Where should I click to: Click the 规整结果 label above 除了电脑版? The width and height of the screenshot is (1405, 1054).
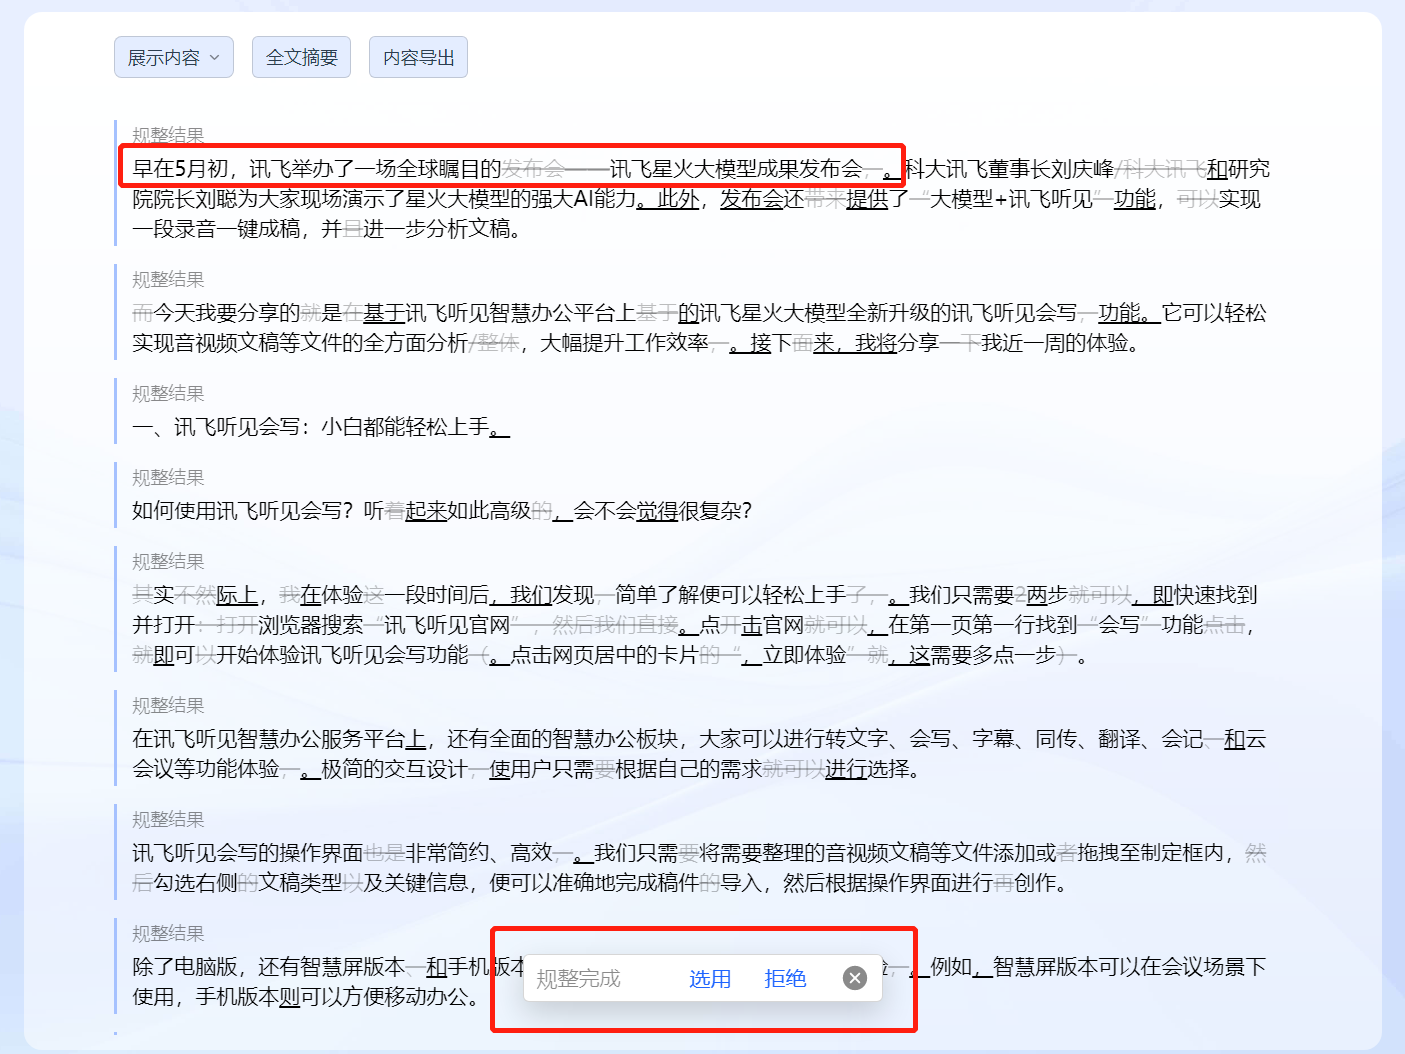(x=168, y=934)
